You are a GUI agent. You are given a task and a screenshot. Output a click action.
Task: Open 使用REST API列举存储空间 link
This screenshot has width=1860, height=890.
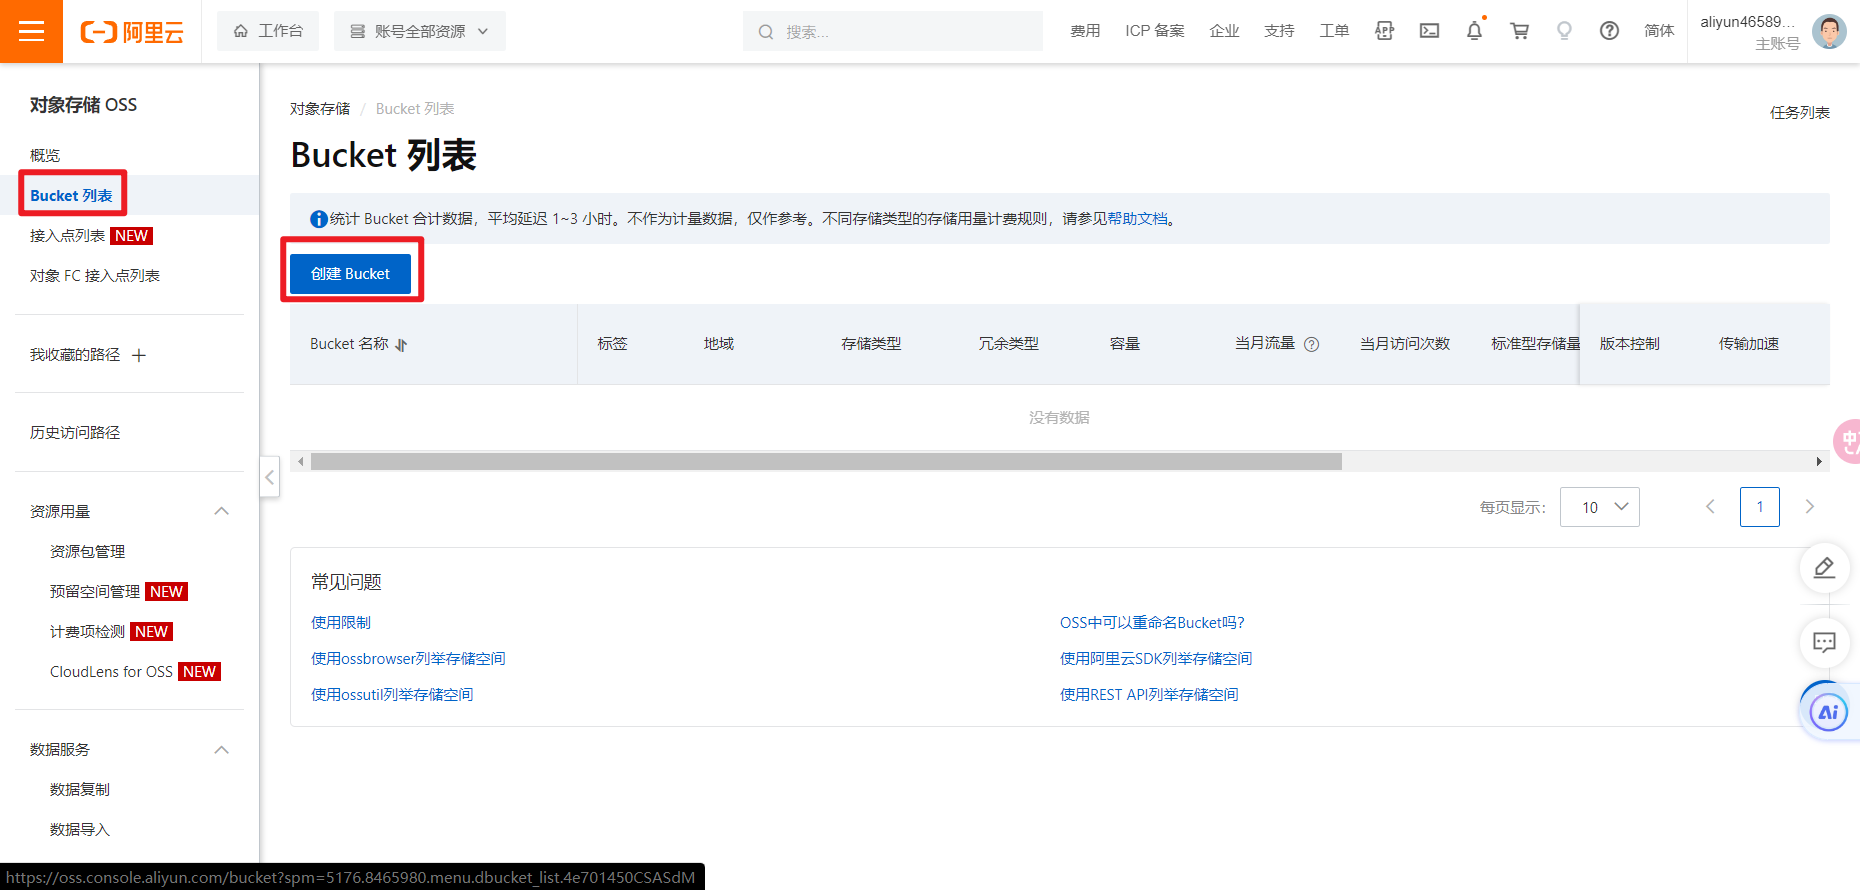pyautogui.click(x=1149, y=694)
